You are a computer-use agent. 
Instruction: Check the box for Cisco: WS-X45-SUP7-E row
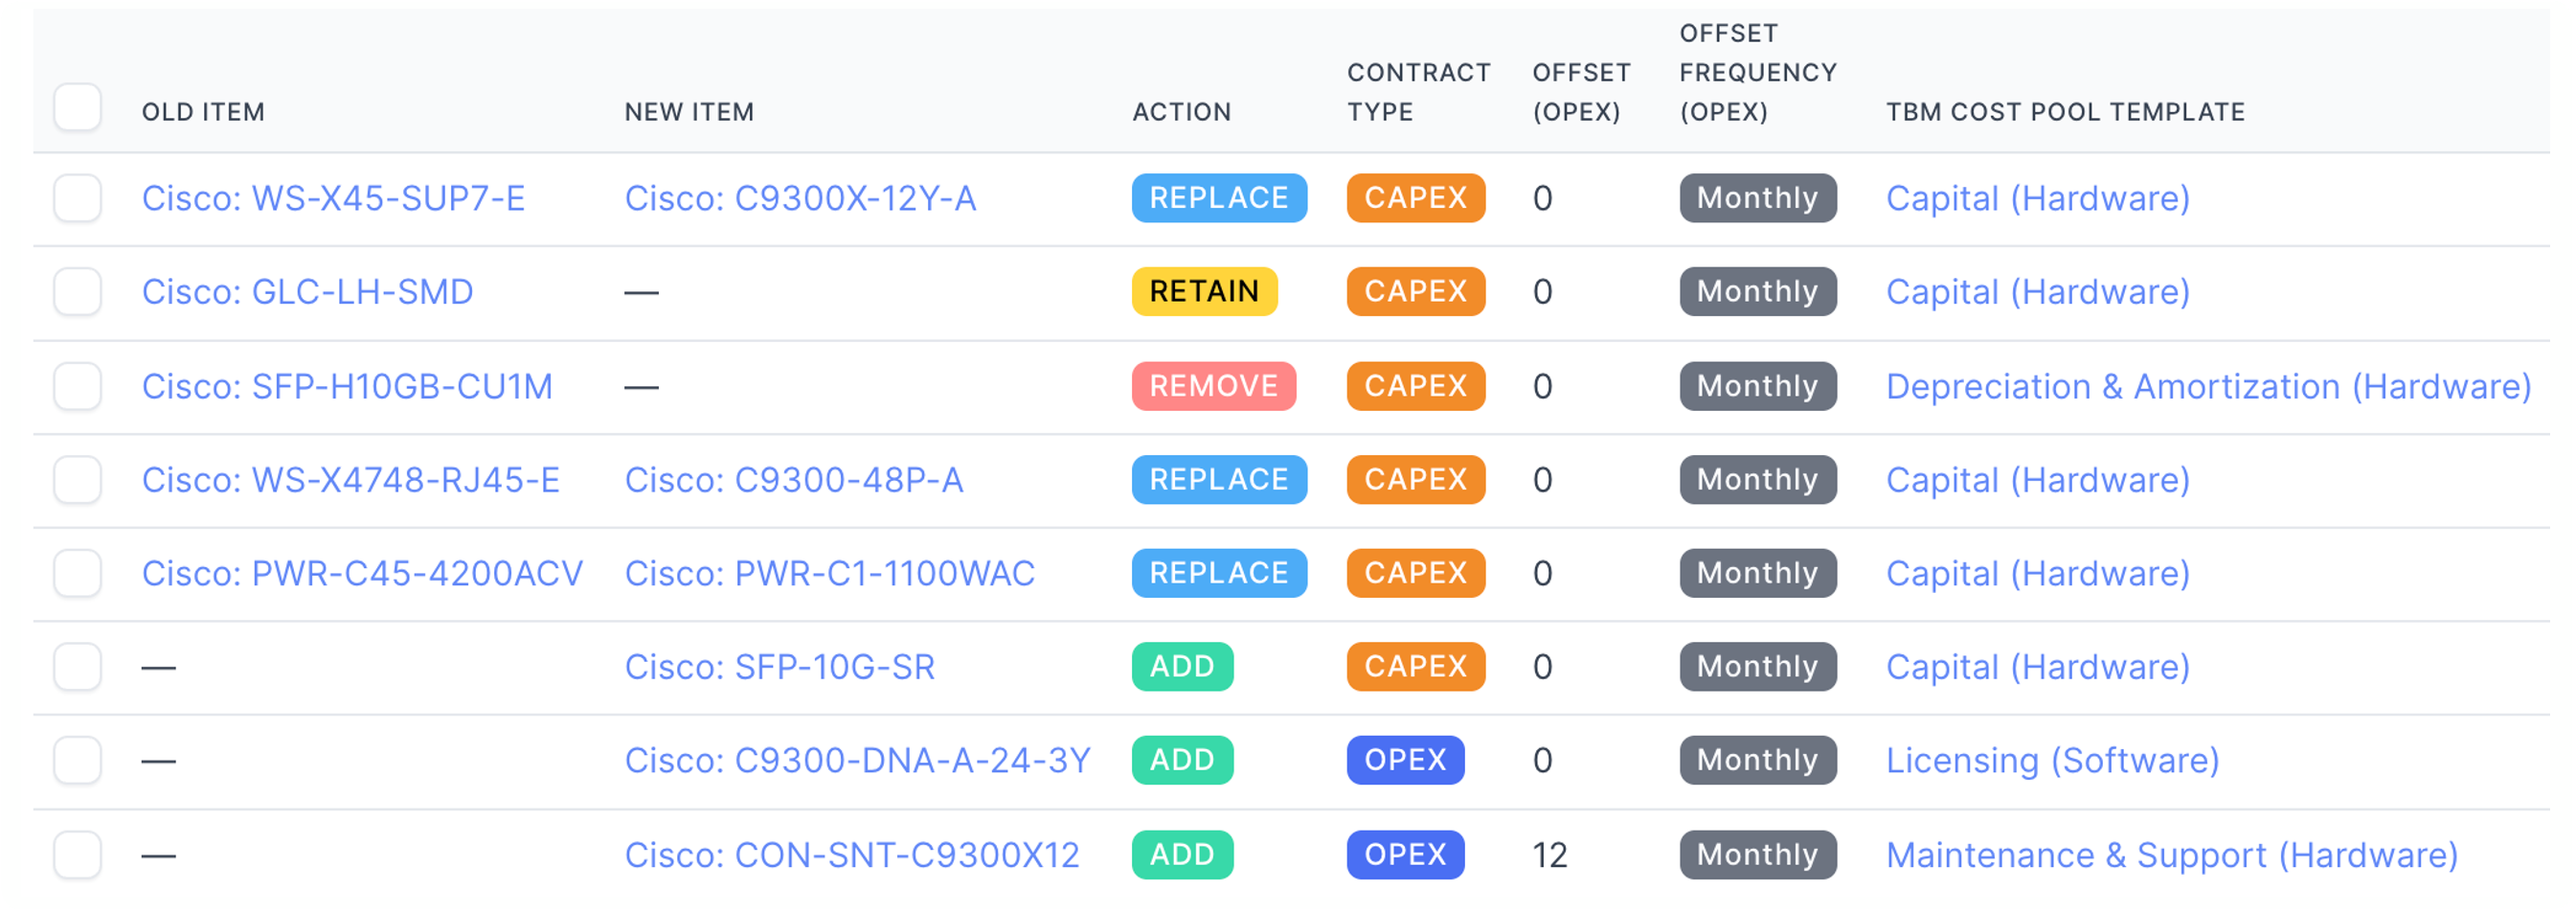pos(77,198)
